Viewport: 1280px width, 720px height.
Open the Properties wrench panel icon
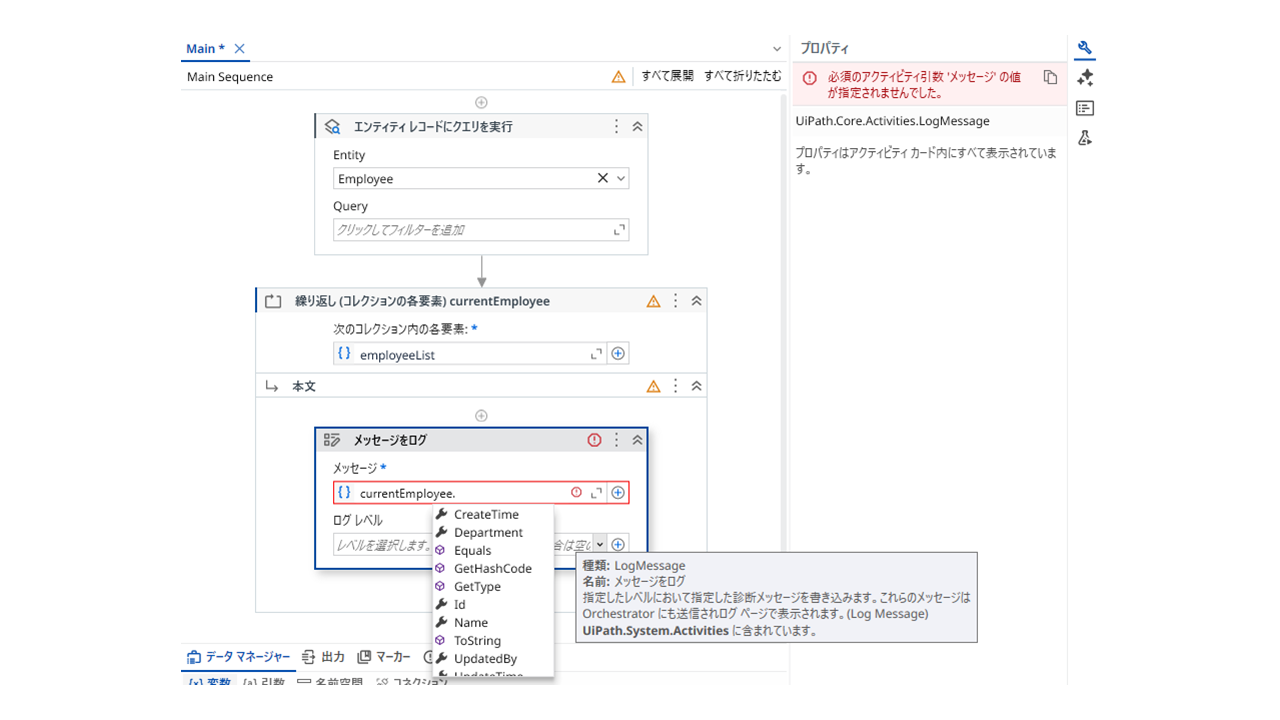click(1085, 48)
